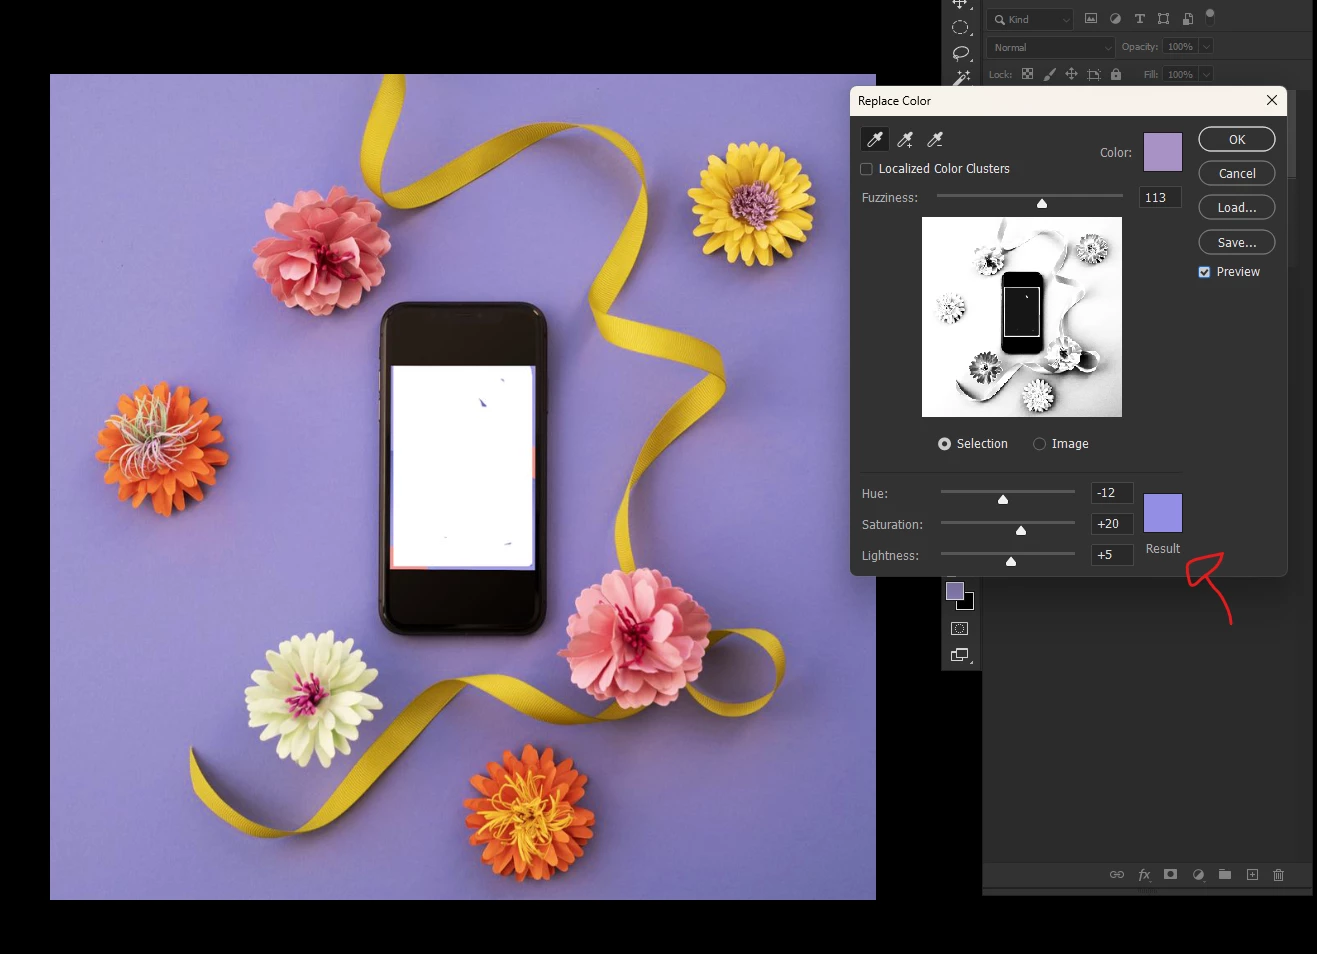The image size is (1317, 954).
Task: Lock transparent pixels in Layers panel
Action: pos(1027,74)
